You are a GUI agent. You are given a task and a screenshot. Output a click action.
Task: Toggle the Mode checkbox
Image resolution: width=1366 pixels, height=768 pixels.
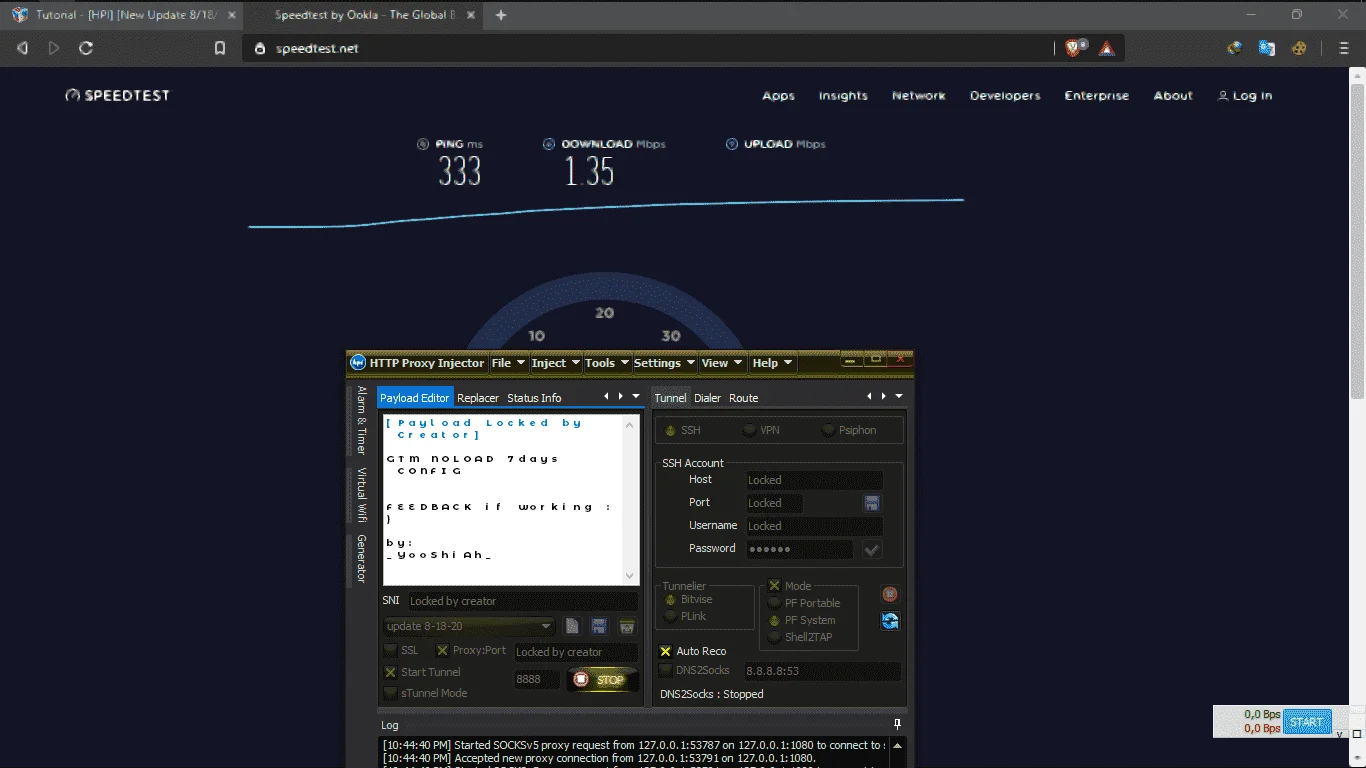point(774,586)
